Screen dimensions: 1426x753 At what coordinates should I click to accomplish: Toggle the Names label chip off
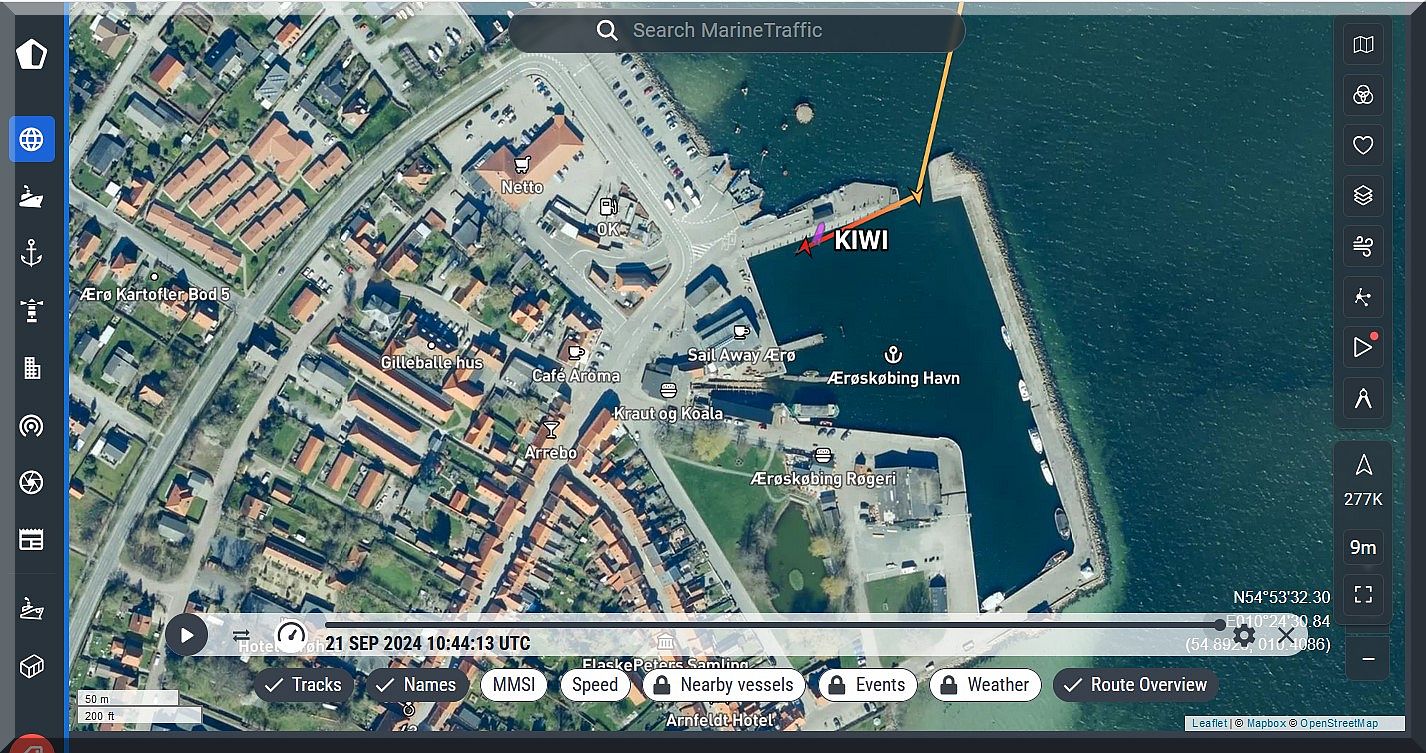417,685
